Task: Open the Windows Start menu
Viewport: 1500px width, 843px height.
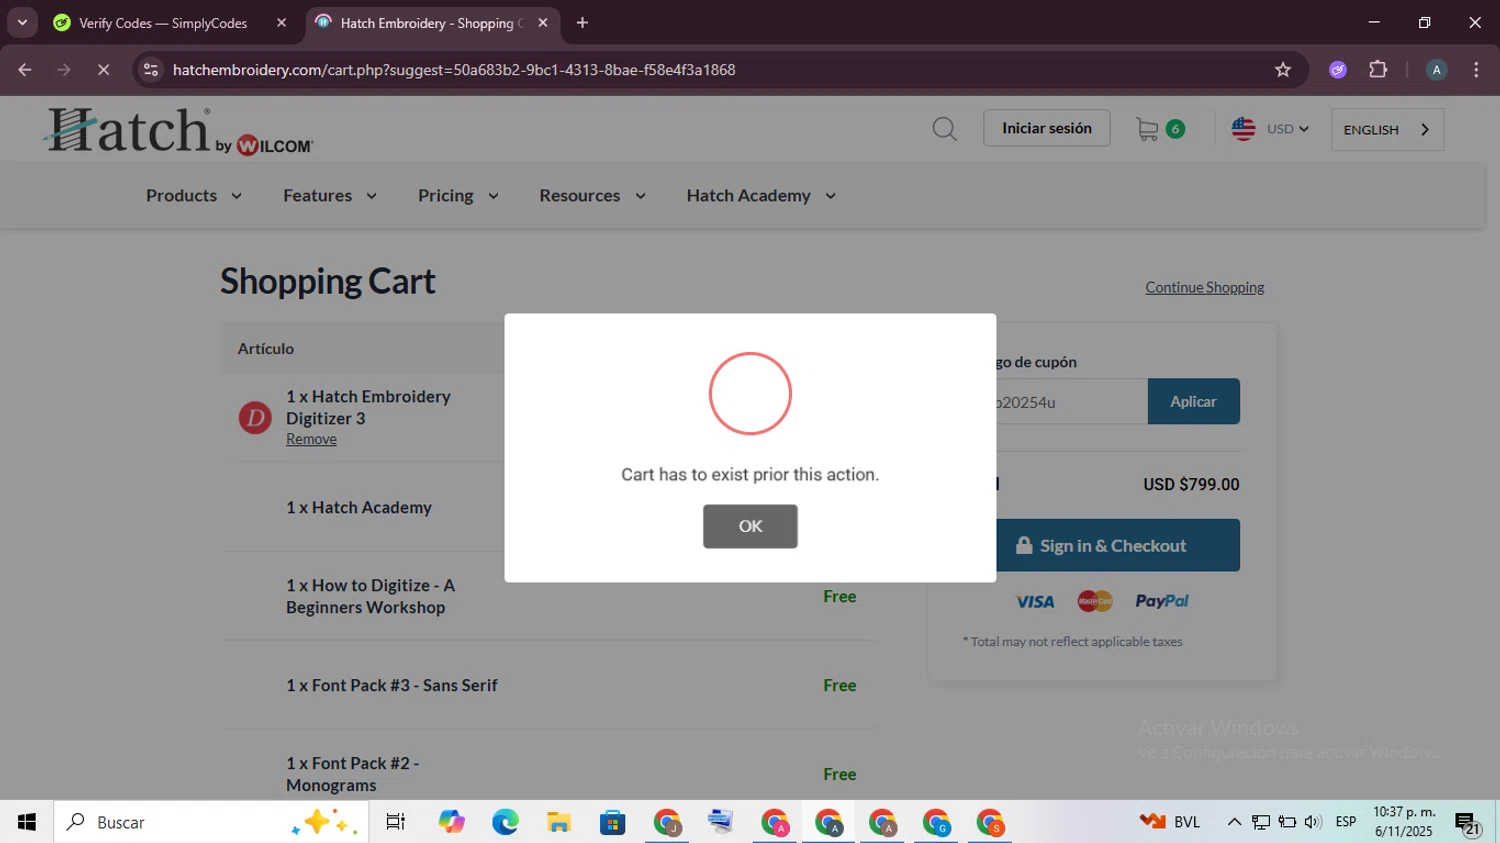Action: (x=27, y=822)
